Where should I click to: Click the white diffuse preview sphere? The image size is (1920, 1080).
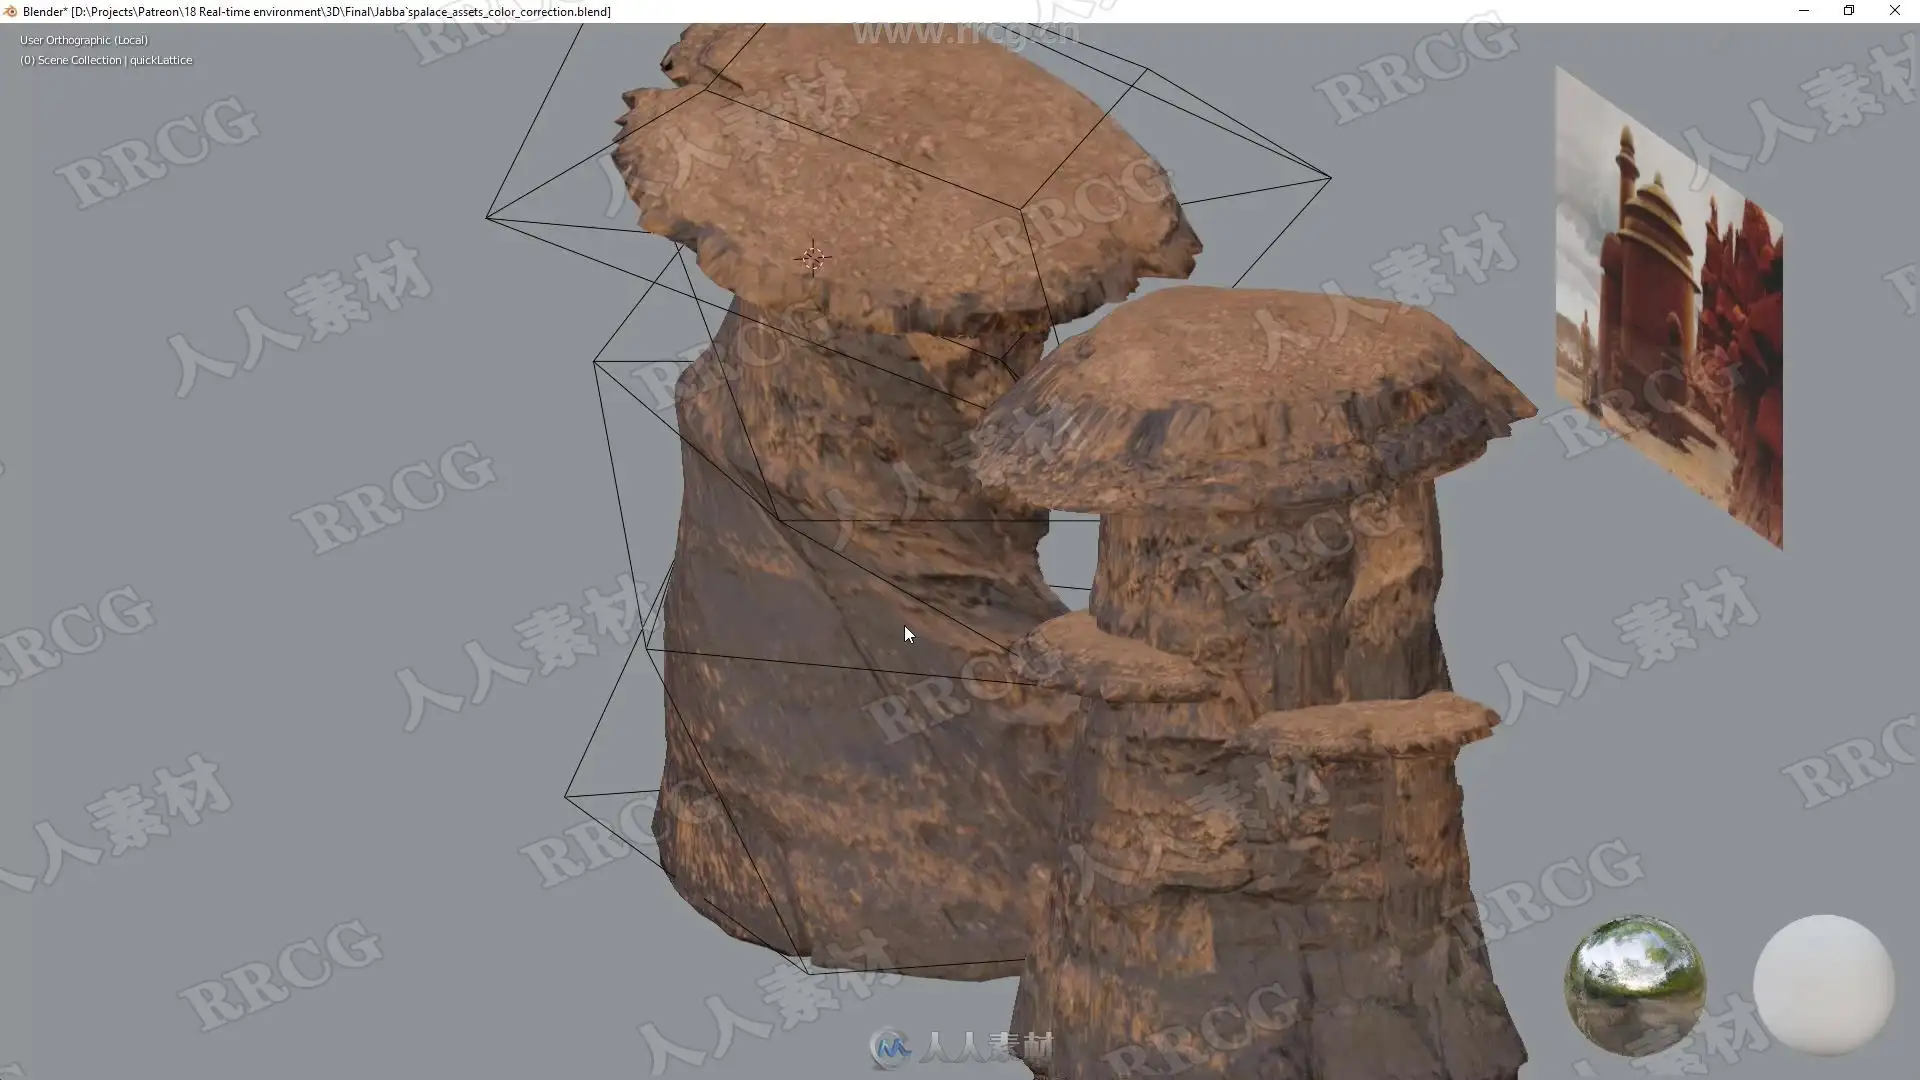(1823, 985)
